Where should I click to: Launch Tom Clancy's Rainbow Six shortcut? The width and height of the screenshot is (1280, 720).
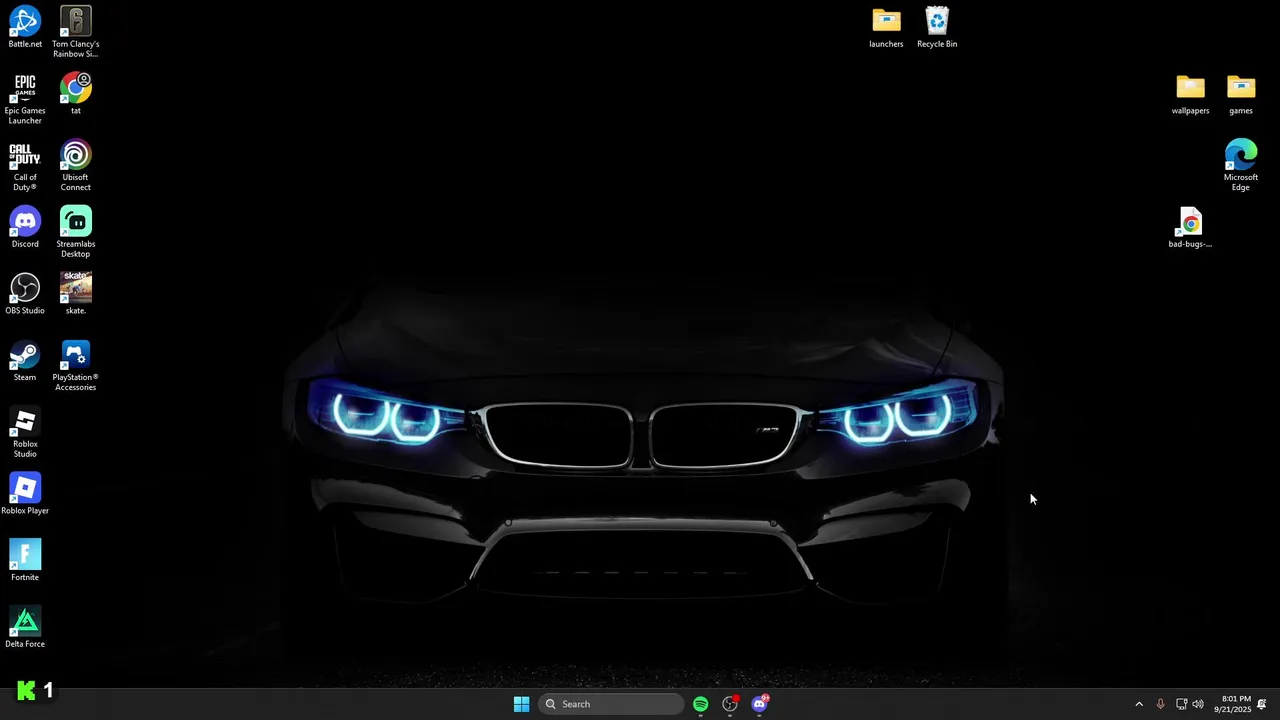pos(76,32)
